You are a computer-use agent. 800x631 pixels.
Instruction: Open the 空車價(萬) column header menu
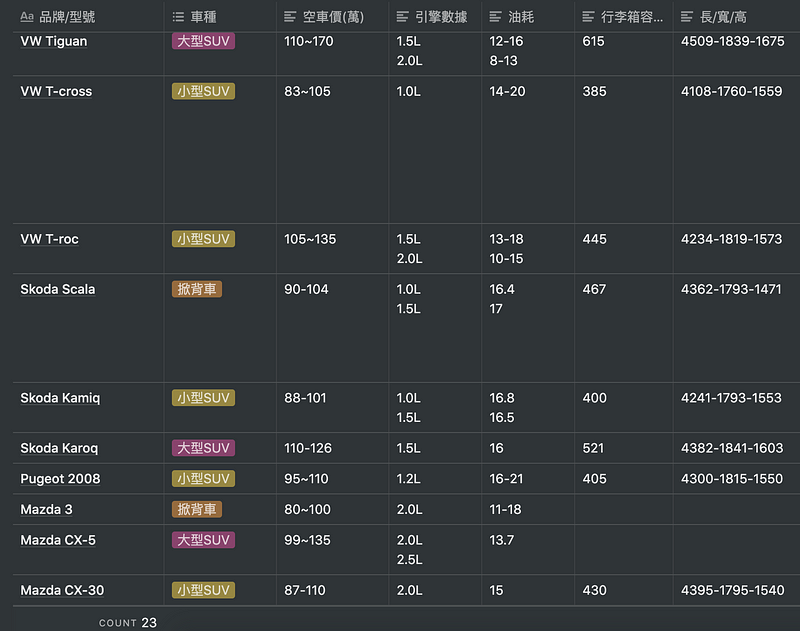coord(333,17)
